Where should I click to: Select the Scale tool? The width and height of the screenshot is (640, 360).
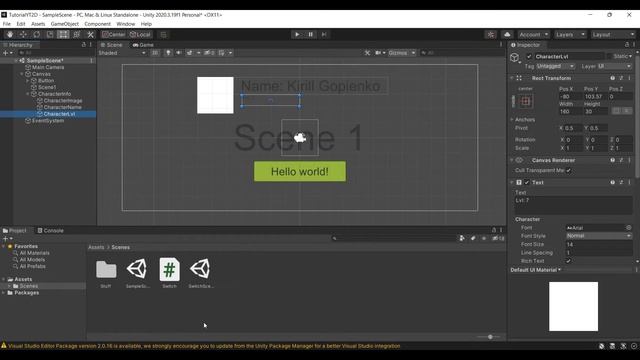coord(50,35)
